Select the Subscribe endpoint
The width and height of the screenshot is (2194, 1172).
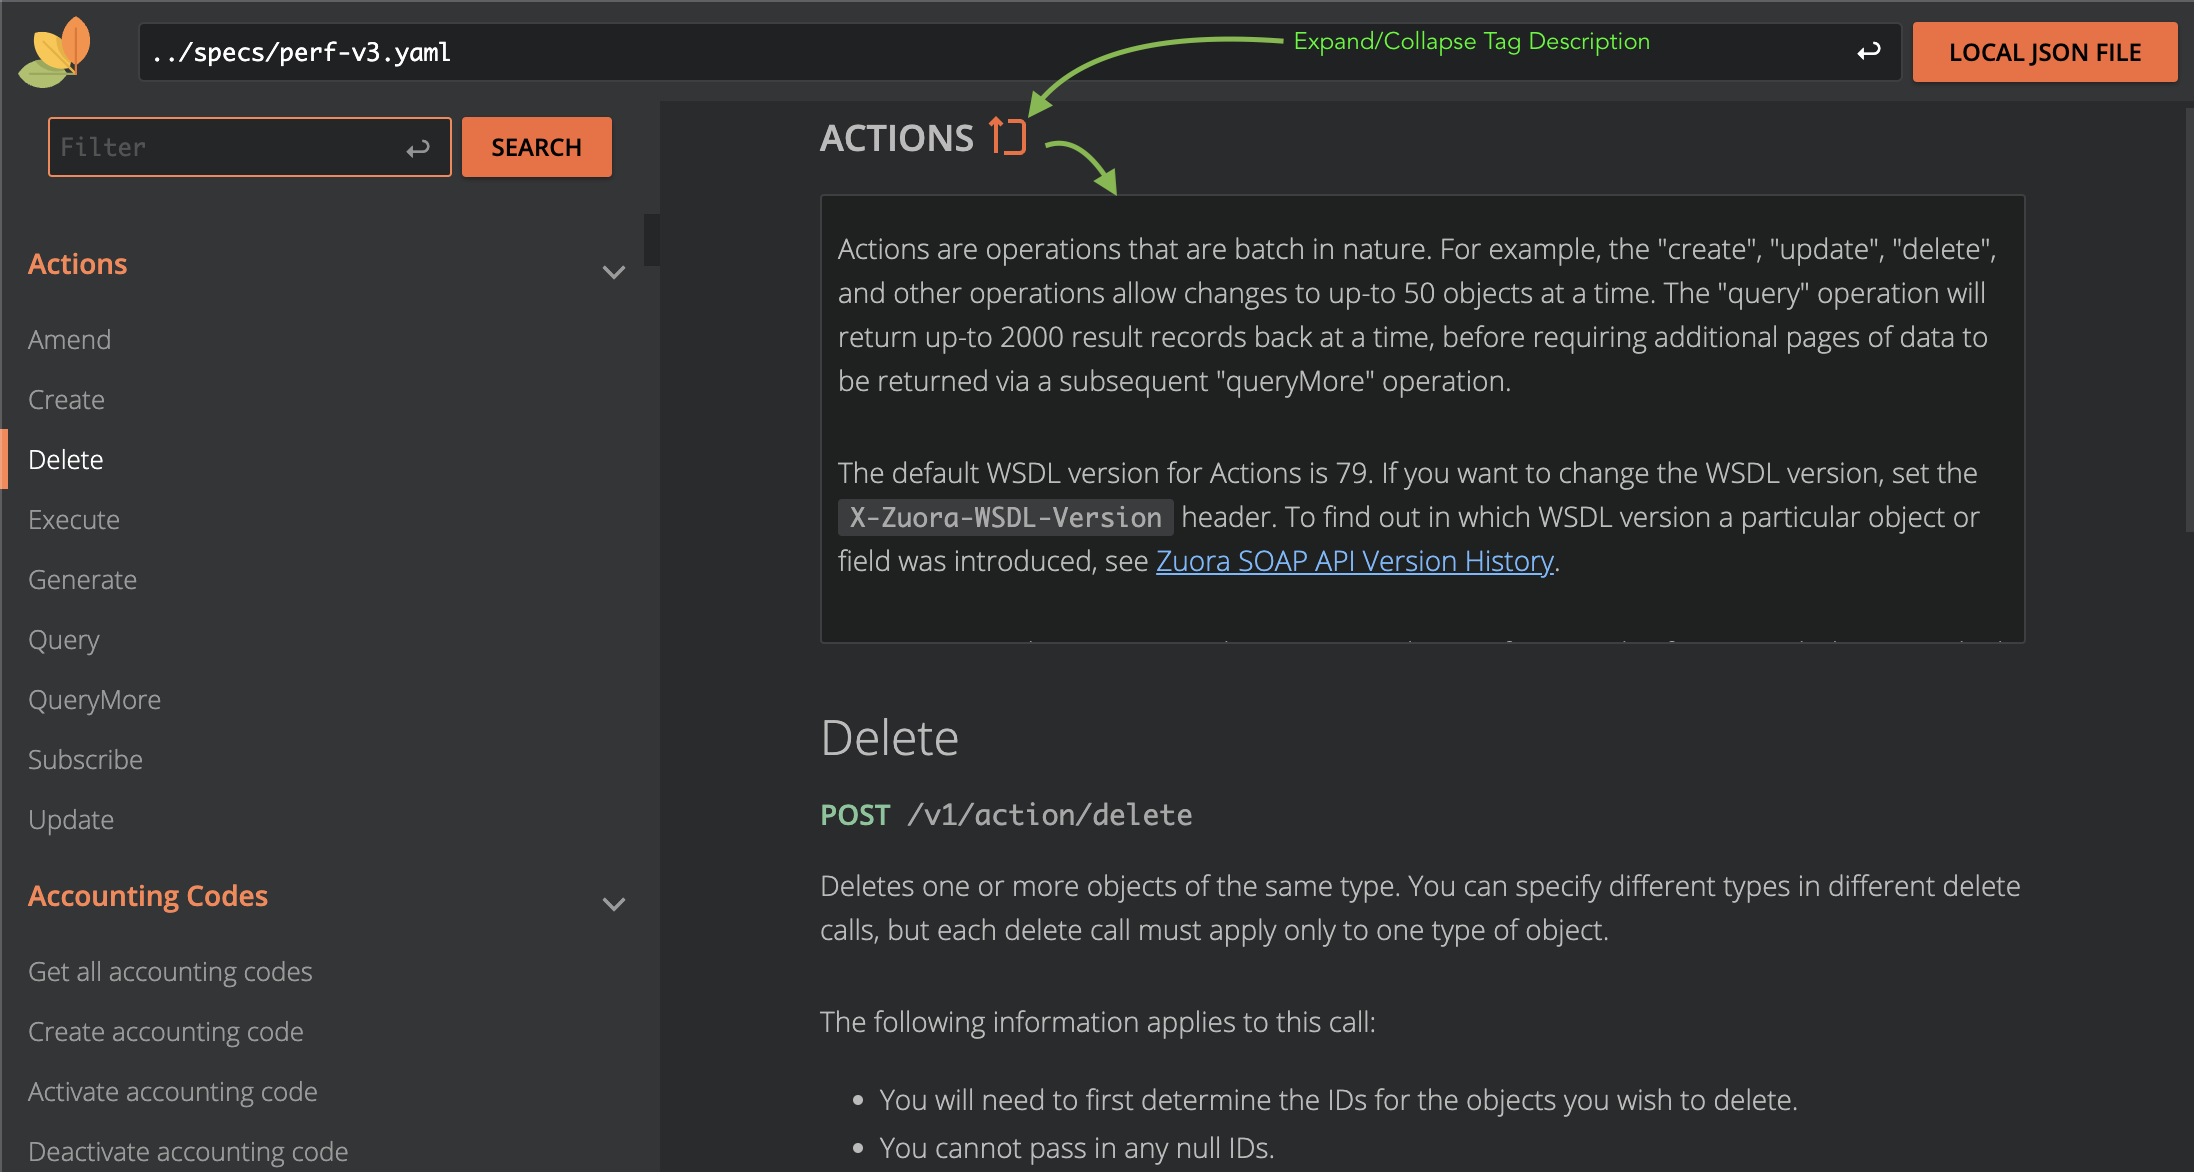[85, 759]
